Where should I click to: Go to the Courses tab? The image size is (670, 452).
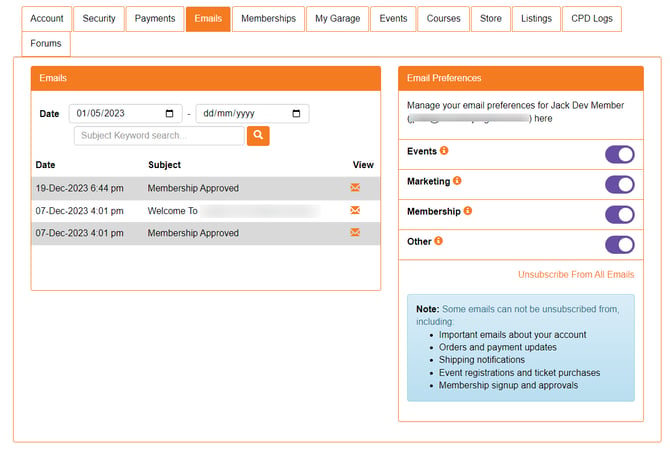444,19
